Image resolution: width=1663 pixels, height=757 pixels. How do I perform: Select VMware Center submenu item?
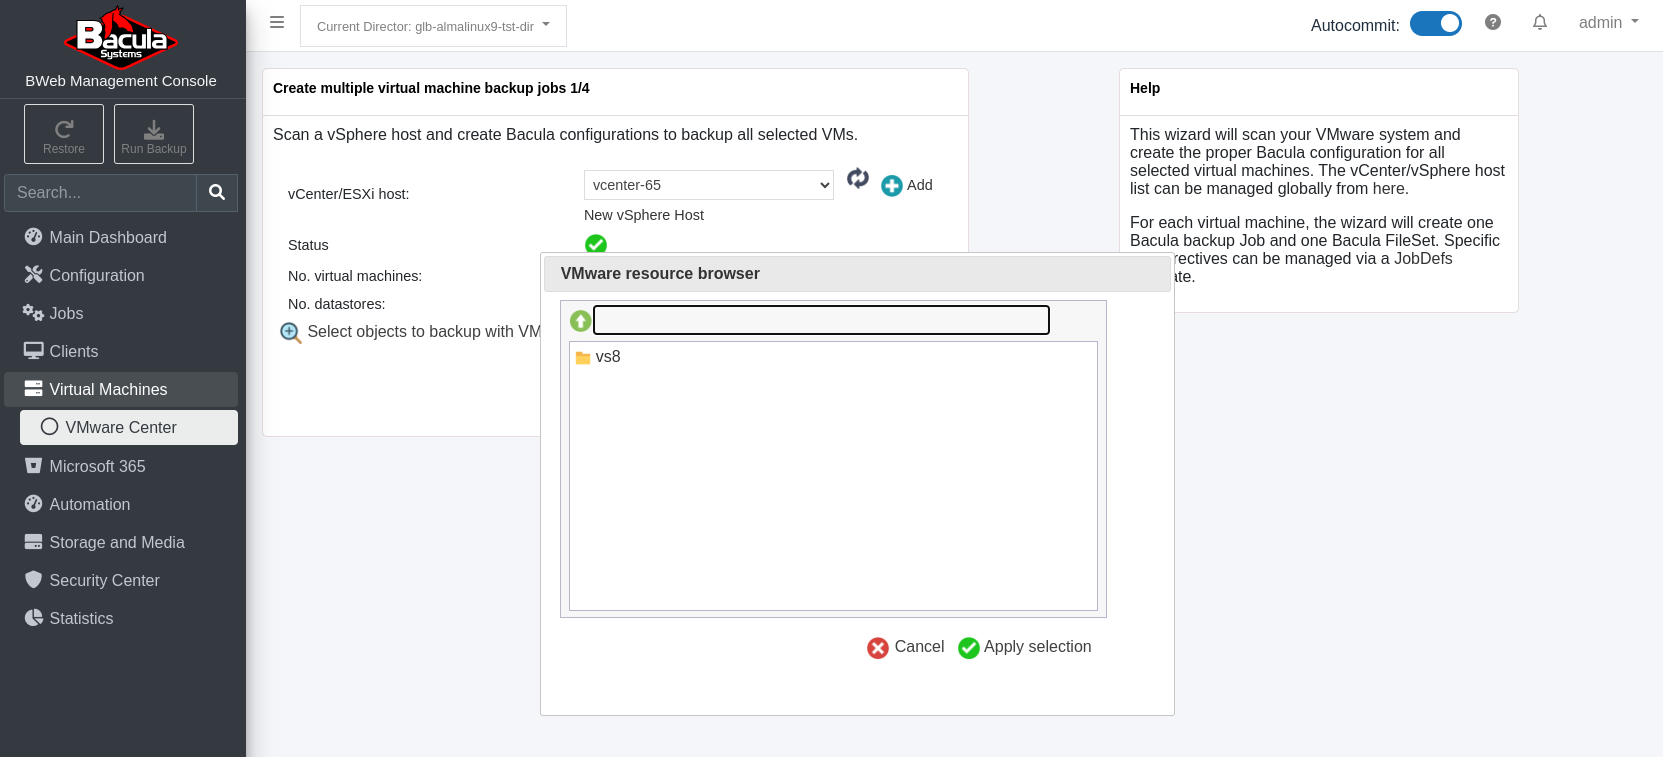pos(129,427)
